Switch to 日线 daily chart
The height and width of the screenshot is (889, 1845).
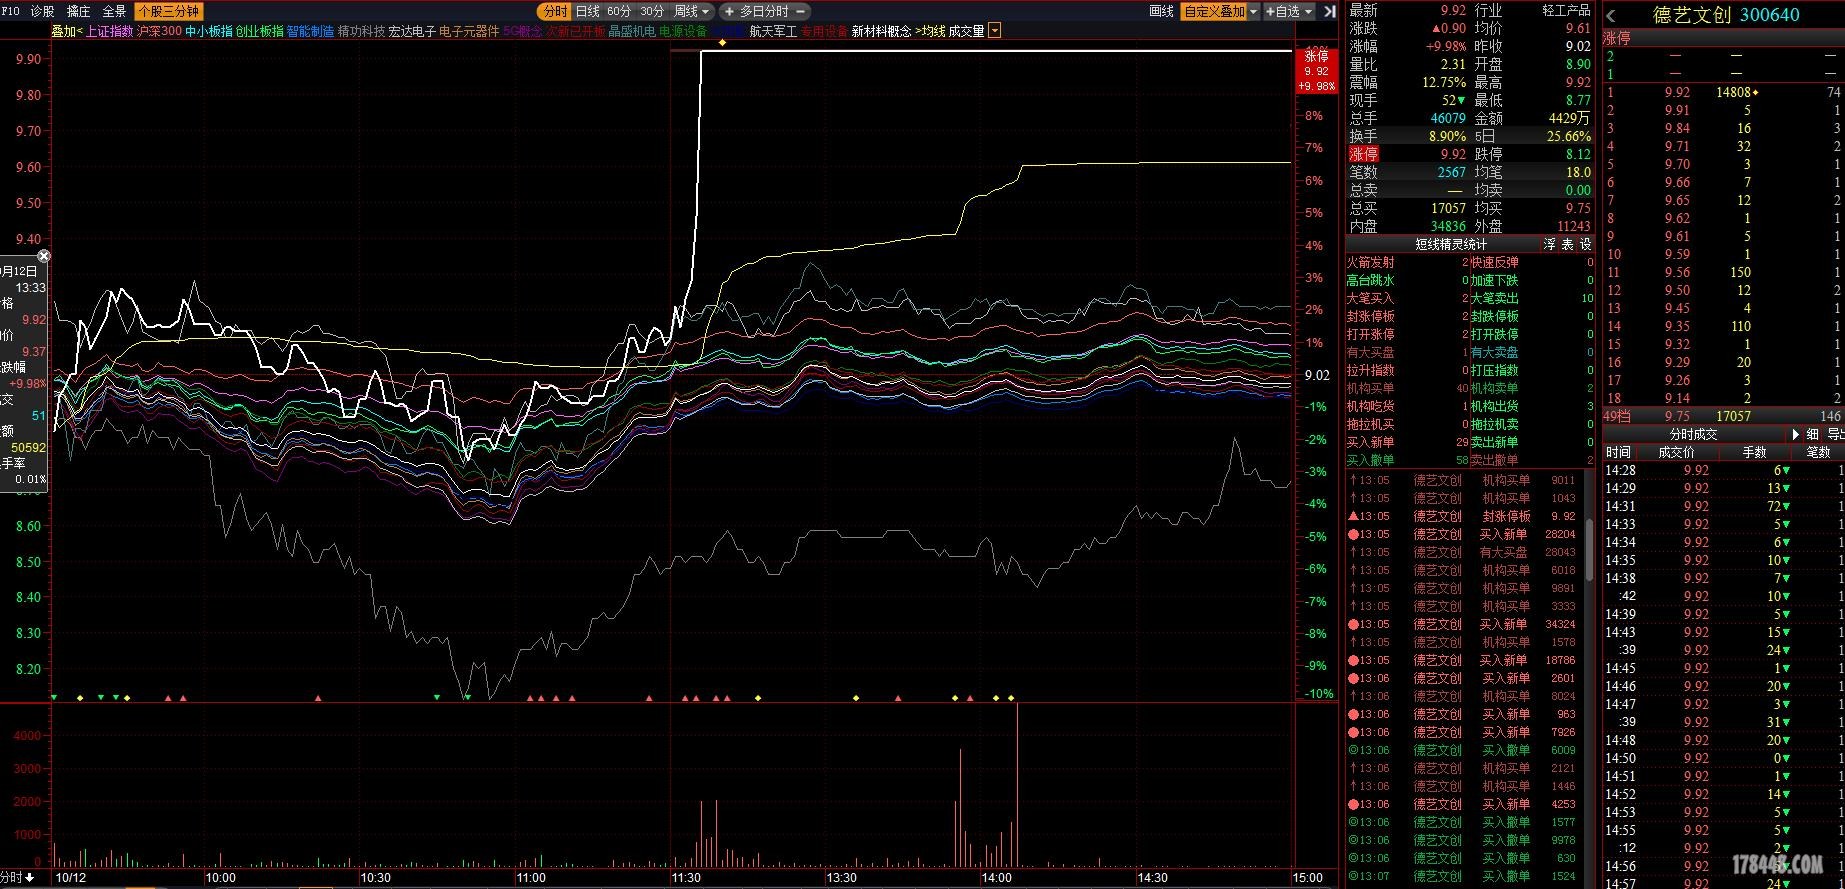pos(587,11)
